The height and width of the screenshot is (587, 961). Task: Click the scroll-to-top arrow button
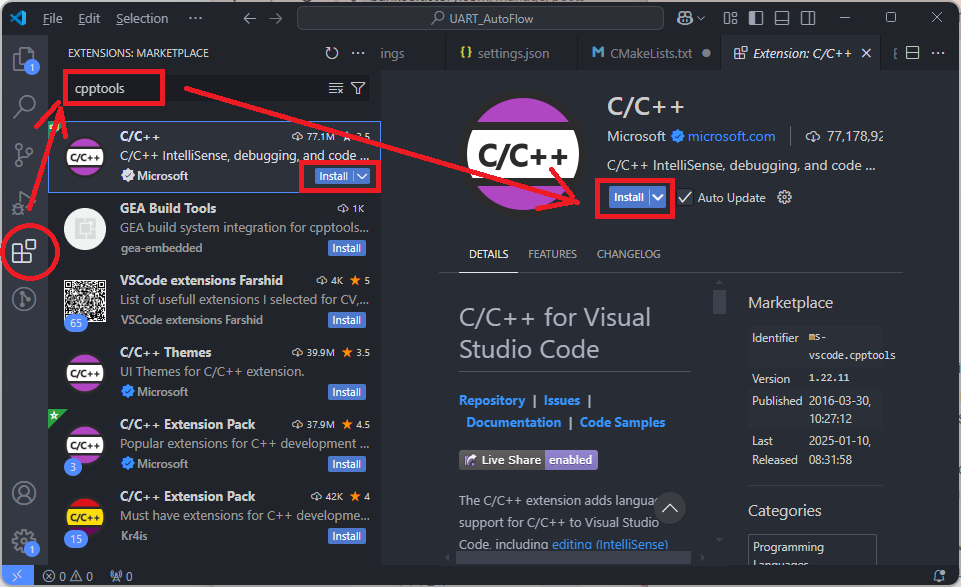point(670,508)
